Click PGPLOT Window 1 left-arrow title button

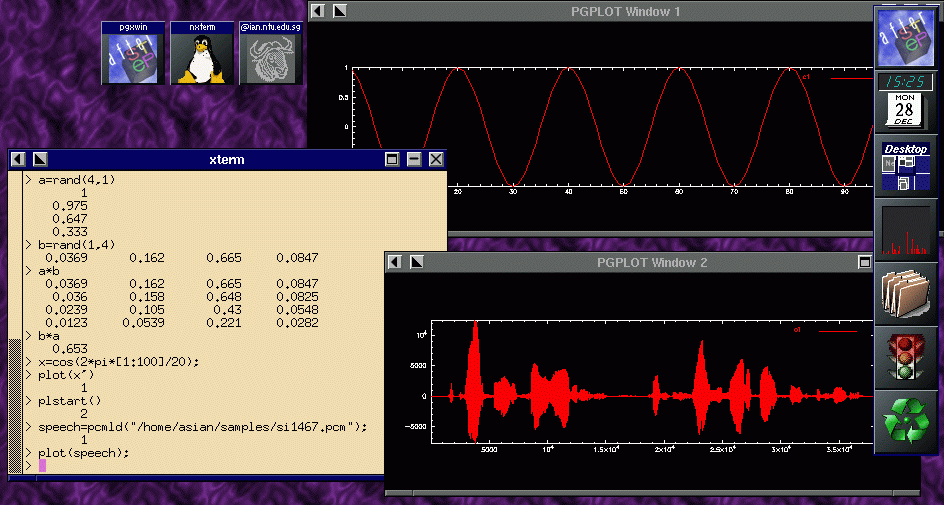coord(317,10)
